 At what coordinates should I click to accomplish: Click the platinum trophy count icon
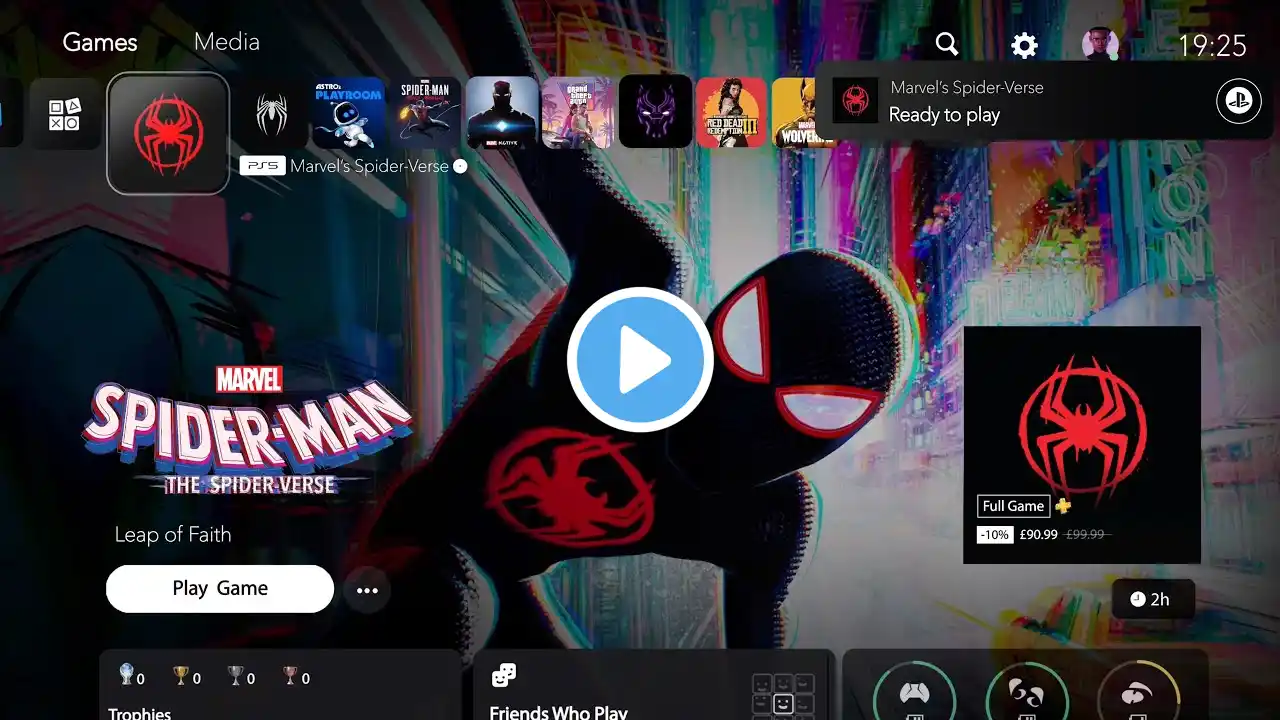click(x=127, y=675)
